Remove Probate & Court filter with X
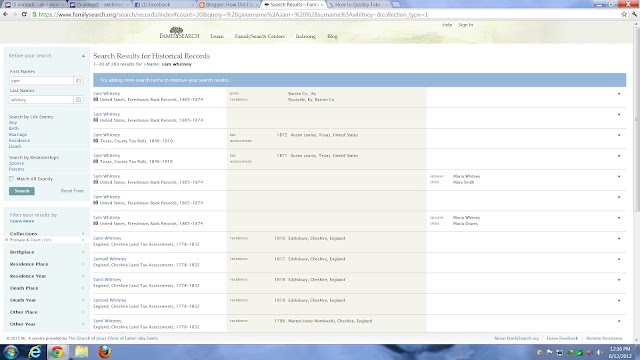 [7, 240]
